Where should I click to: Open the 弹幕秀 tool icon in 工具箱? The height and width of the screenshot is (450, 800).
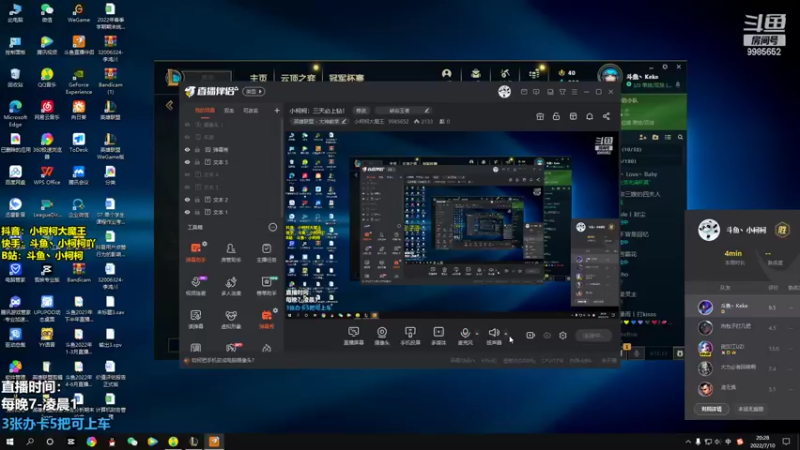(x=266, y=319)
